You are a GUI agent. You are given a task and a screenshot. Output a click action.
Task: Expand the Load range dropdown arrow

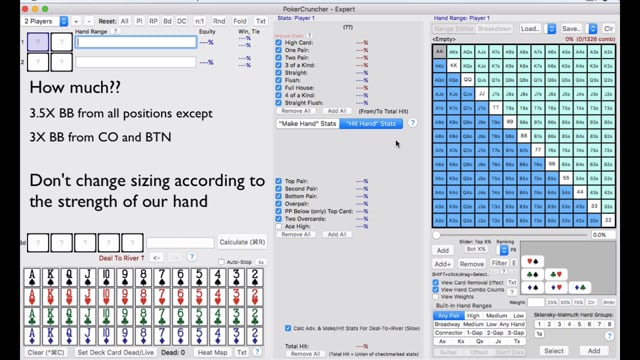pos(551,29)
